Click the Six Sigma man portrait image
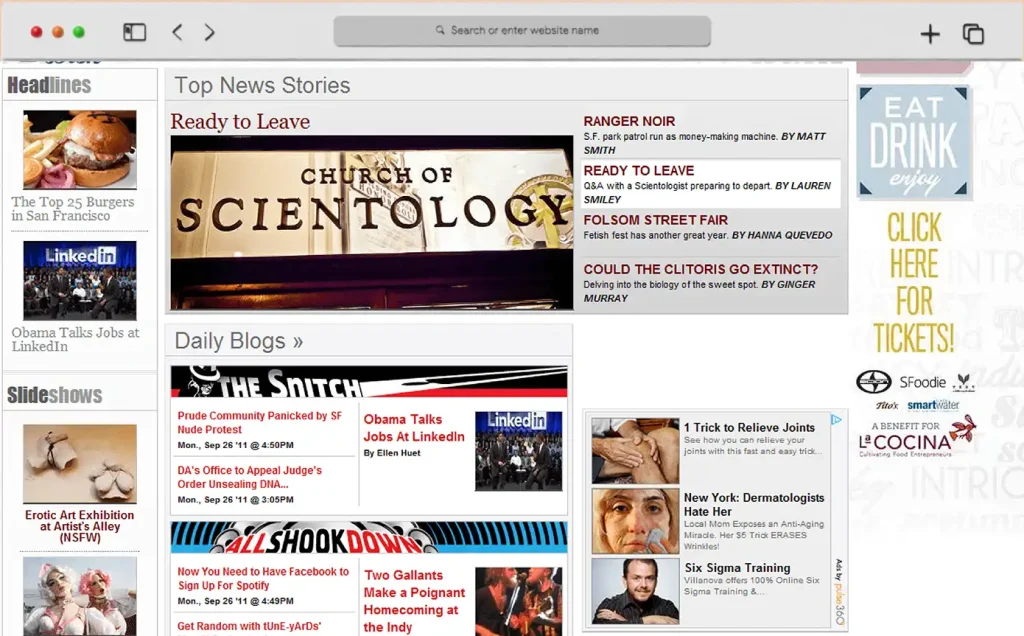 click(635, 591)
